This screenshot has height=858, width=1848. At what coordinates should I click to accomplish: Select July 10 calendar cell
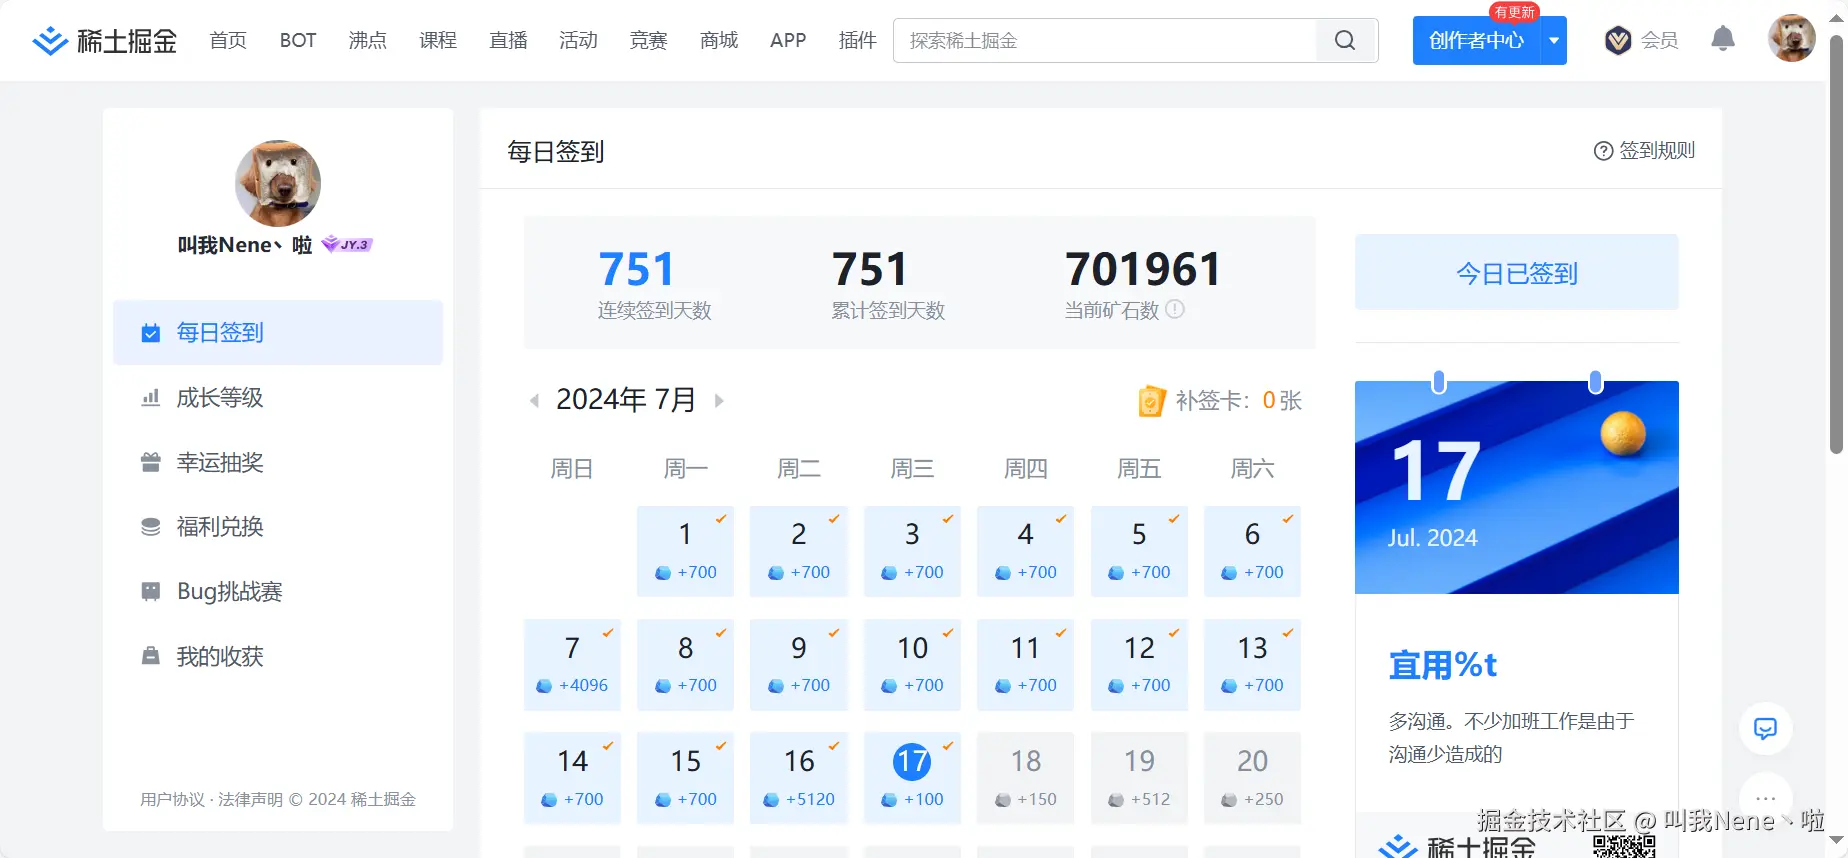(x=912, y=666)
